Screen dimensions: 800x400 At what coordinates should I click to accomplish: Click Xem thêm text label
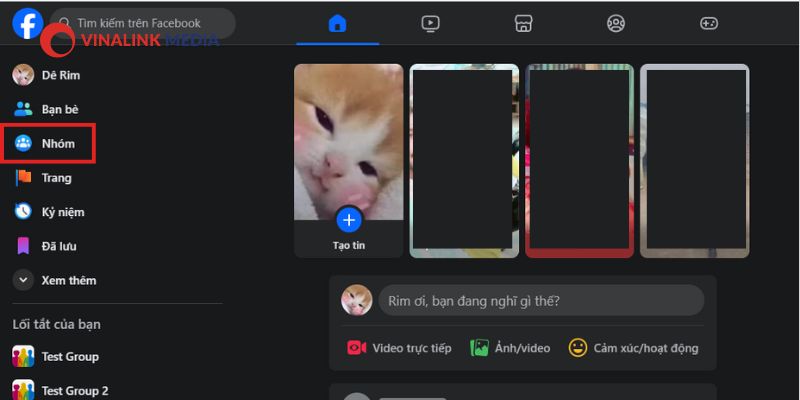[69, 281]
